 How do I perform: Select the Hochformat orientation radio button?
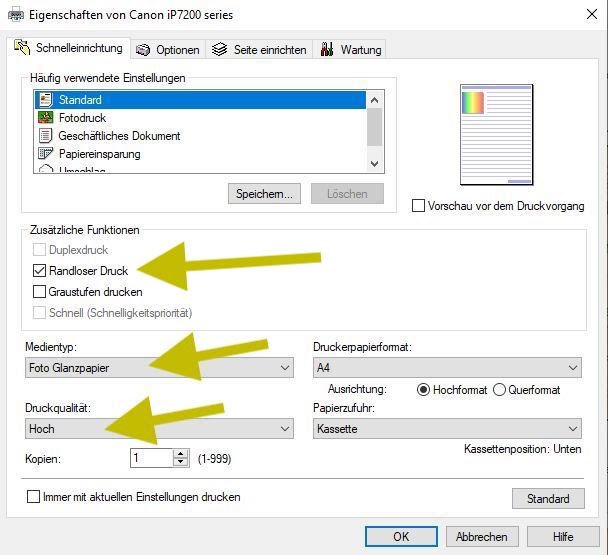pyautogui.click(x=423, y=389)
